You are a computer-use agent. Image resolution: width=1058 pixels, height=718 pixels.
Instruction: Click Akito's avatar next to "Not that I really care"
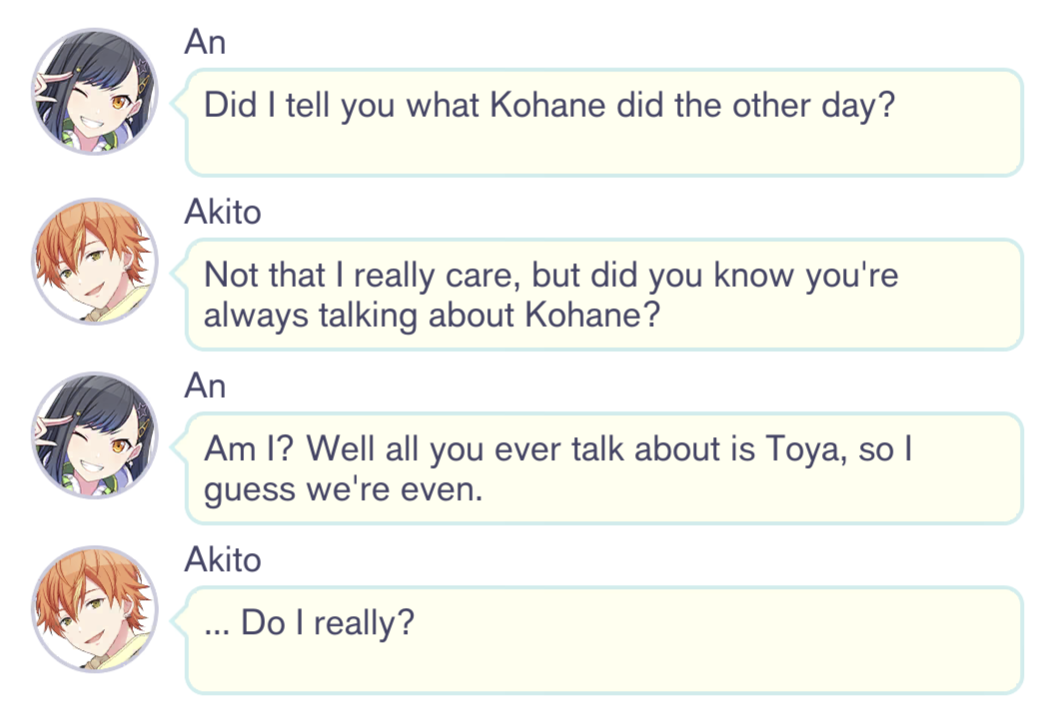click(x=95, y=262)
